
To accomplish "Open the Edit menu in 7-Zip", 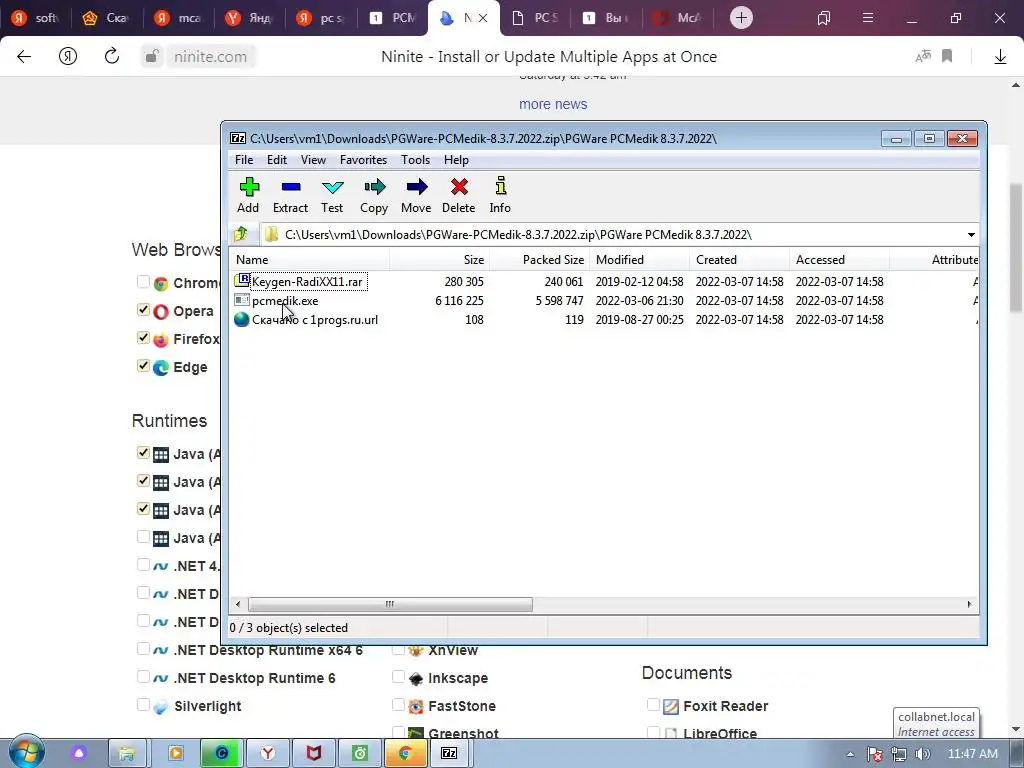I will 277,160.
